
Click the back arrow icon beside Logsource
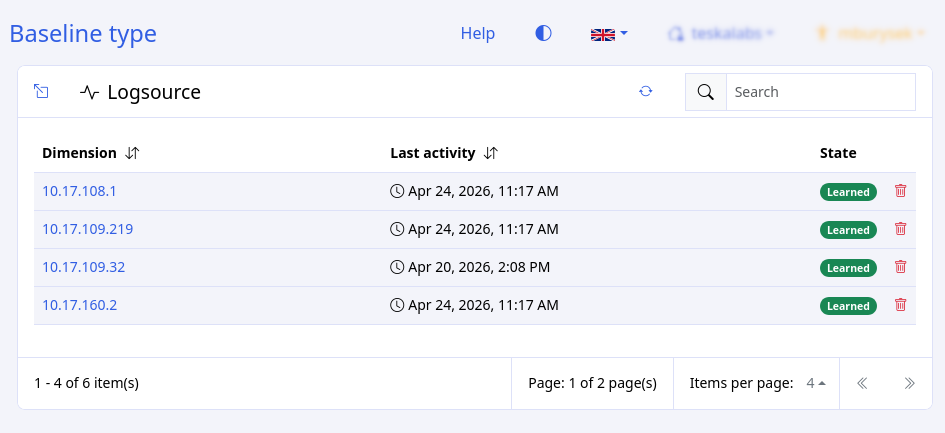coord(41,92)
